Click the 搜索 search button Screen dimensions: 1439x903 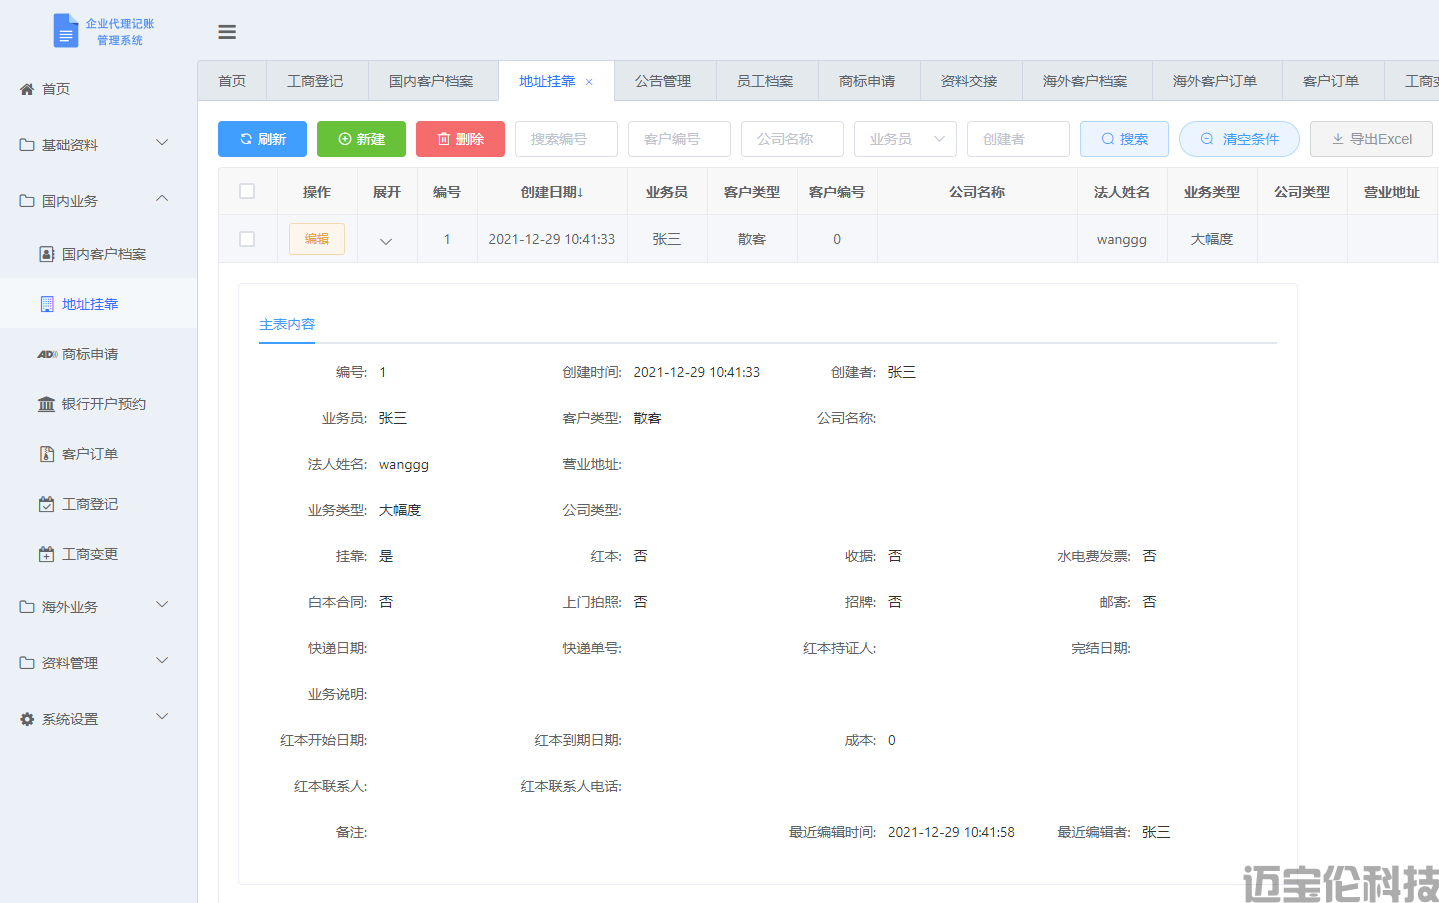[x=1124, y=139]
